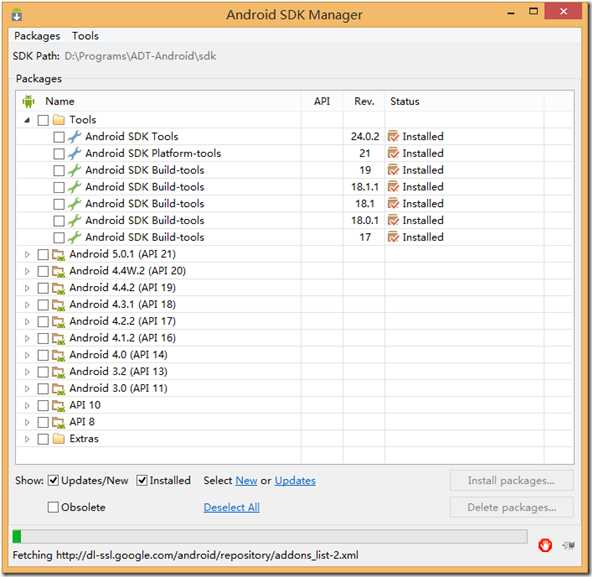Expand the Android 4.4.2 (API 19) node

pyautogui.click(x=27, y=288)
